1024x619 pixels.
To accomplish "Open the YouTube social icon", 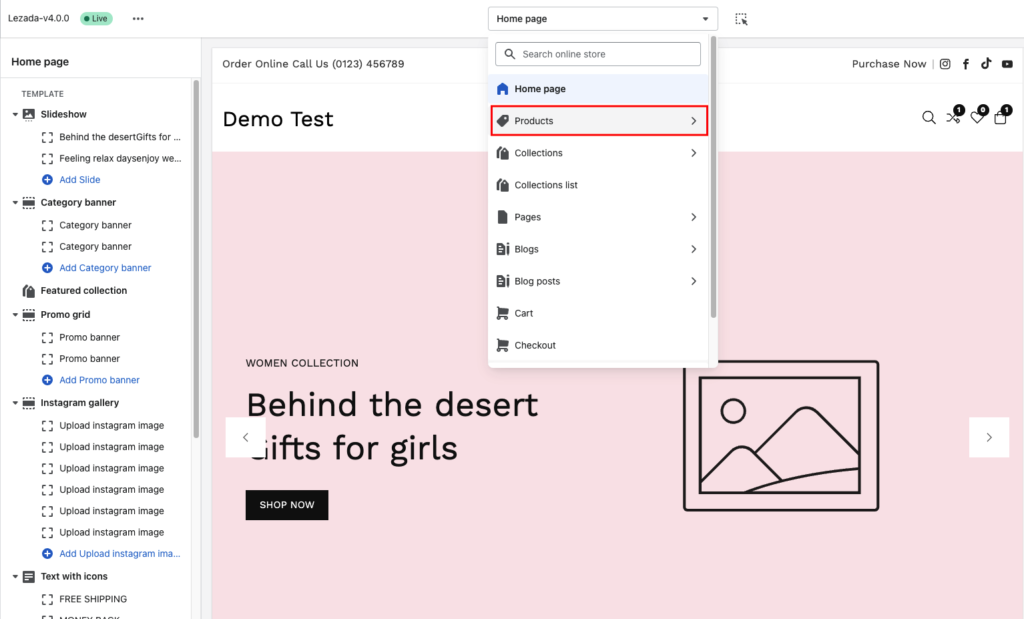I will (1007, 64).
